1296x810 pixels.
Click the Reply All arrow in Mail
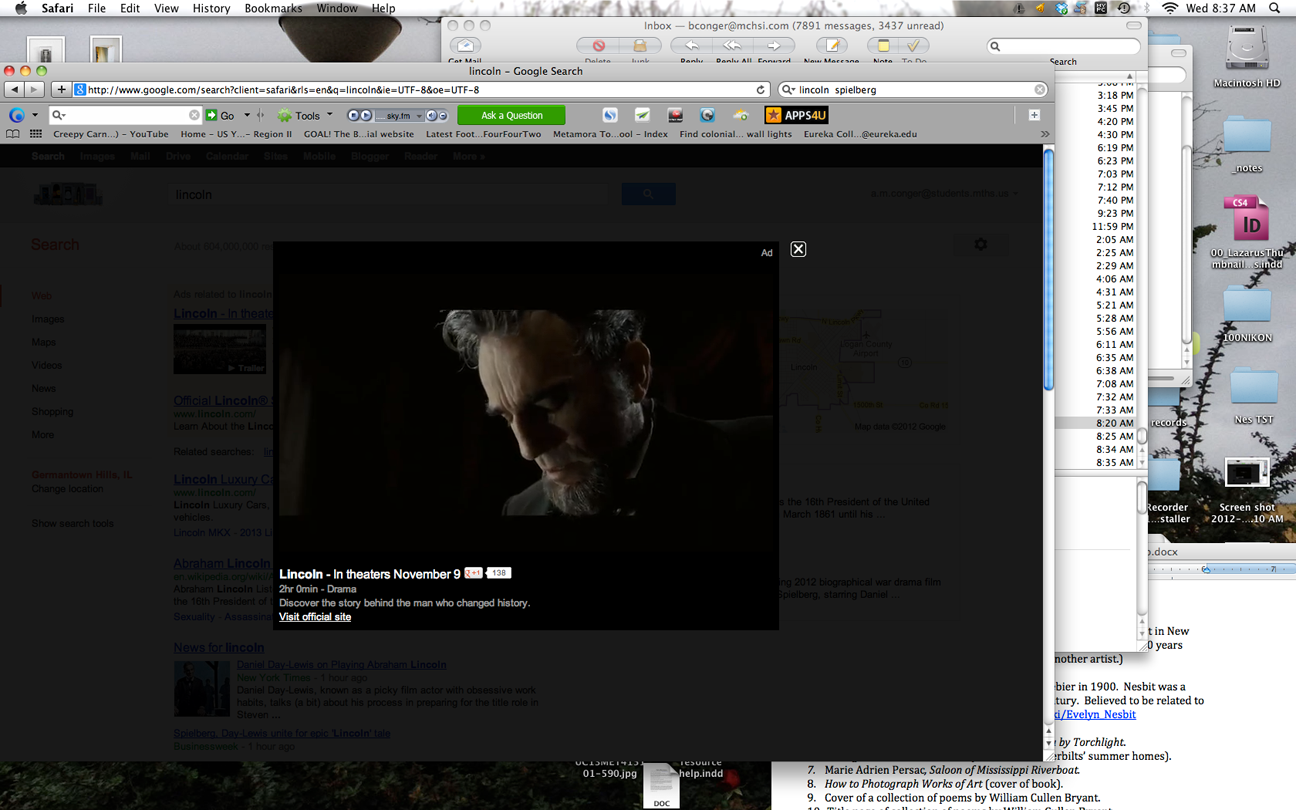tap(733, 46)
